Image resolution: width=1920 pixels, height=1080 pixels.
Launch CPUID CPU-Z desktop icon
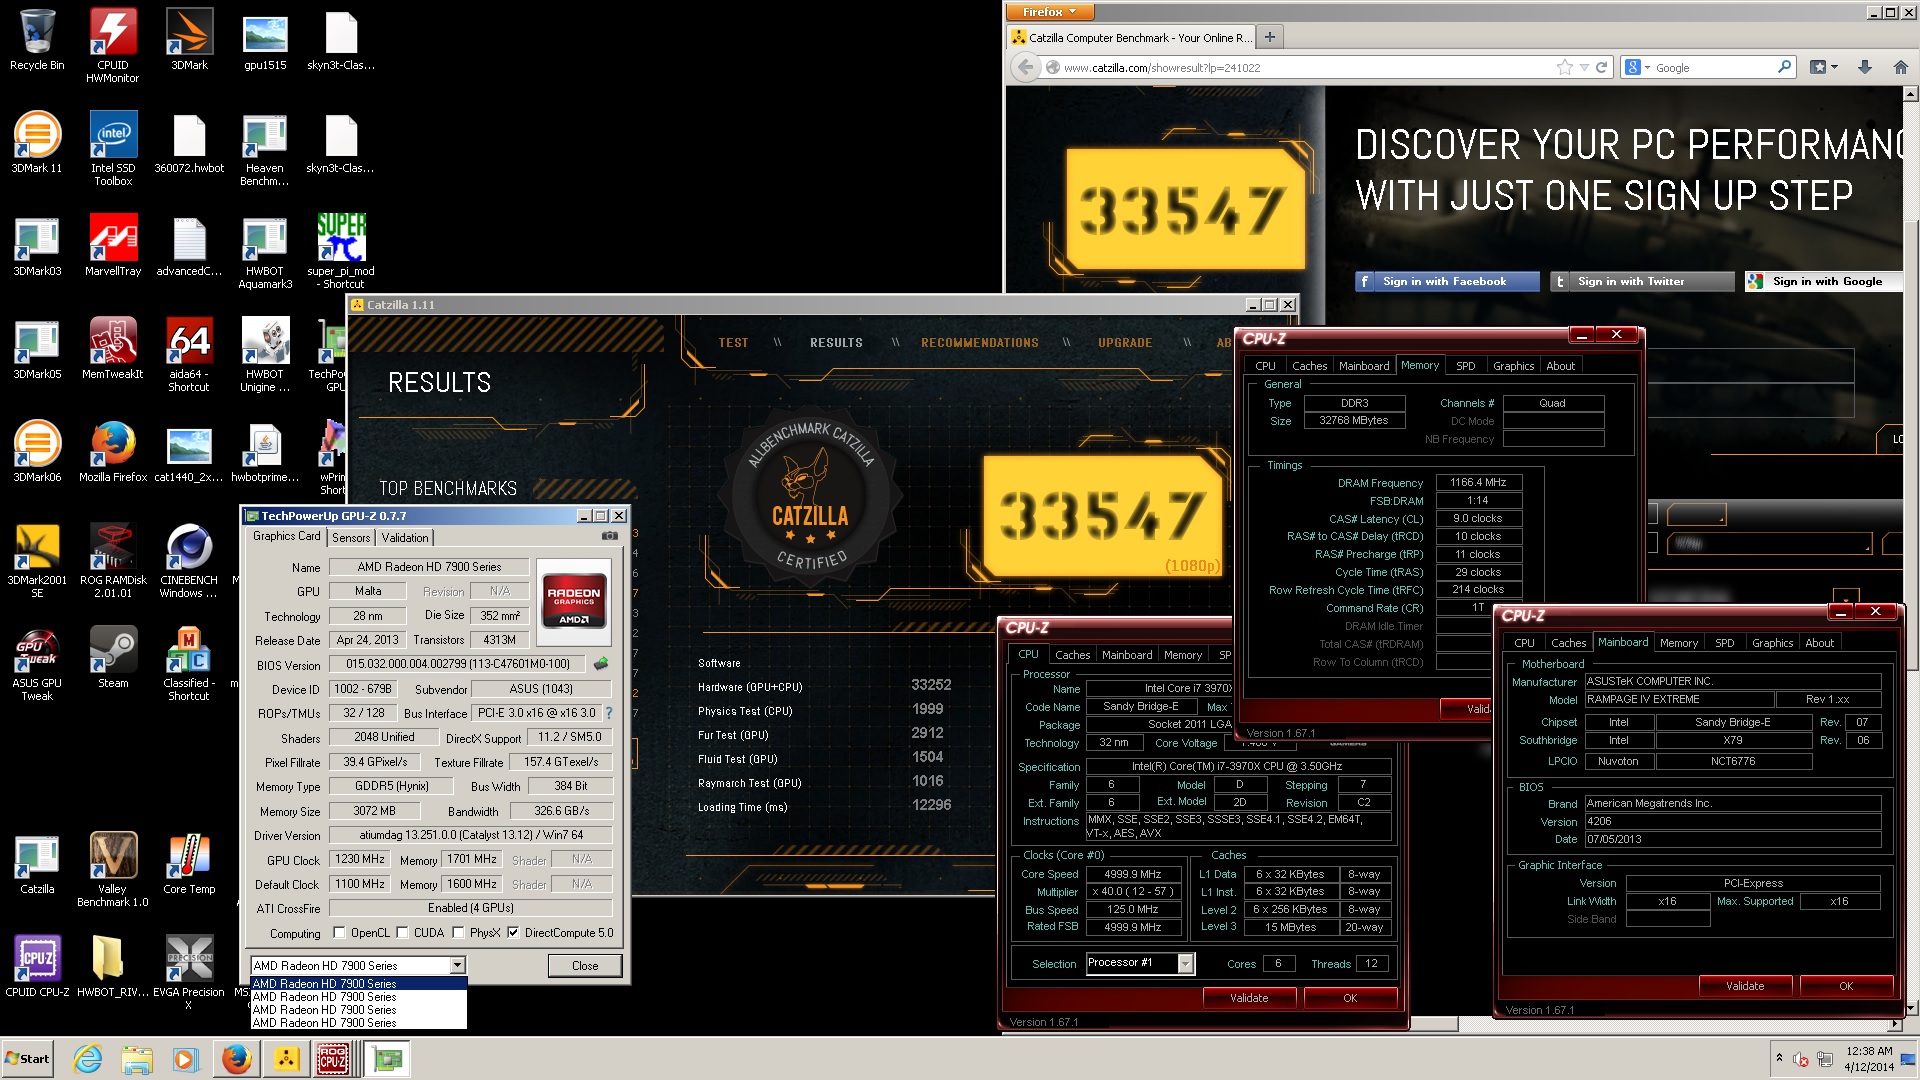37,966
